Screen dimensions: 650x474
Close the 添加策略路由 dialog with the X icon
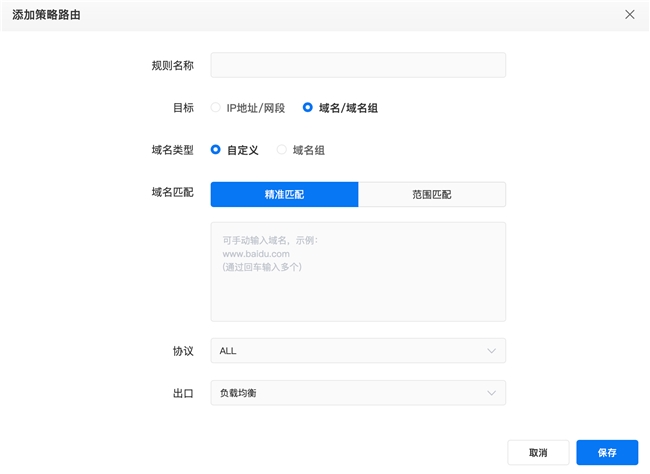(x=629, y=15)
